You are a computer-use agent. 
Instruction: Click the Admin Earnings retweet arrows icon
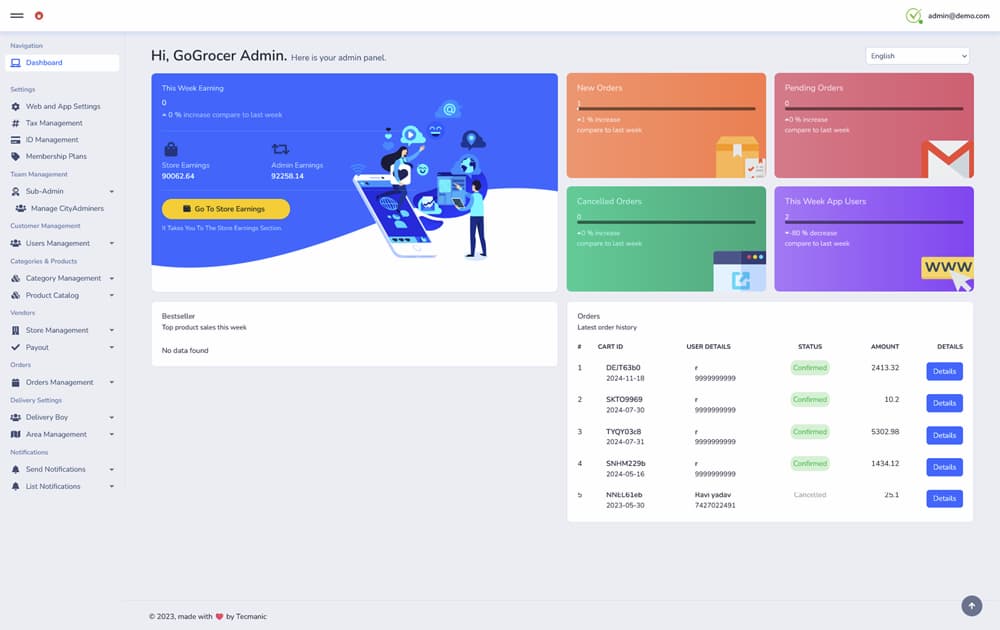[x=281, y=149]
